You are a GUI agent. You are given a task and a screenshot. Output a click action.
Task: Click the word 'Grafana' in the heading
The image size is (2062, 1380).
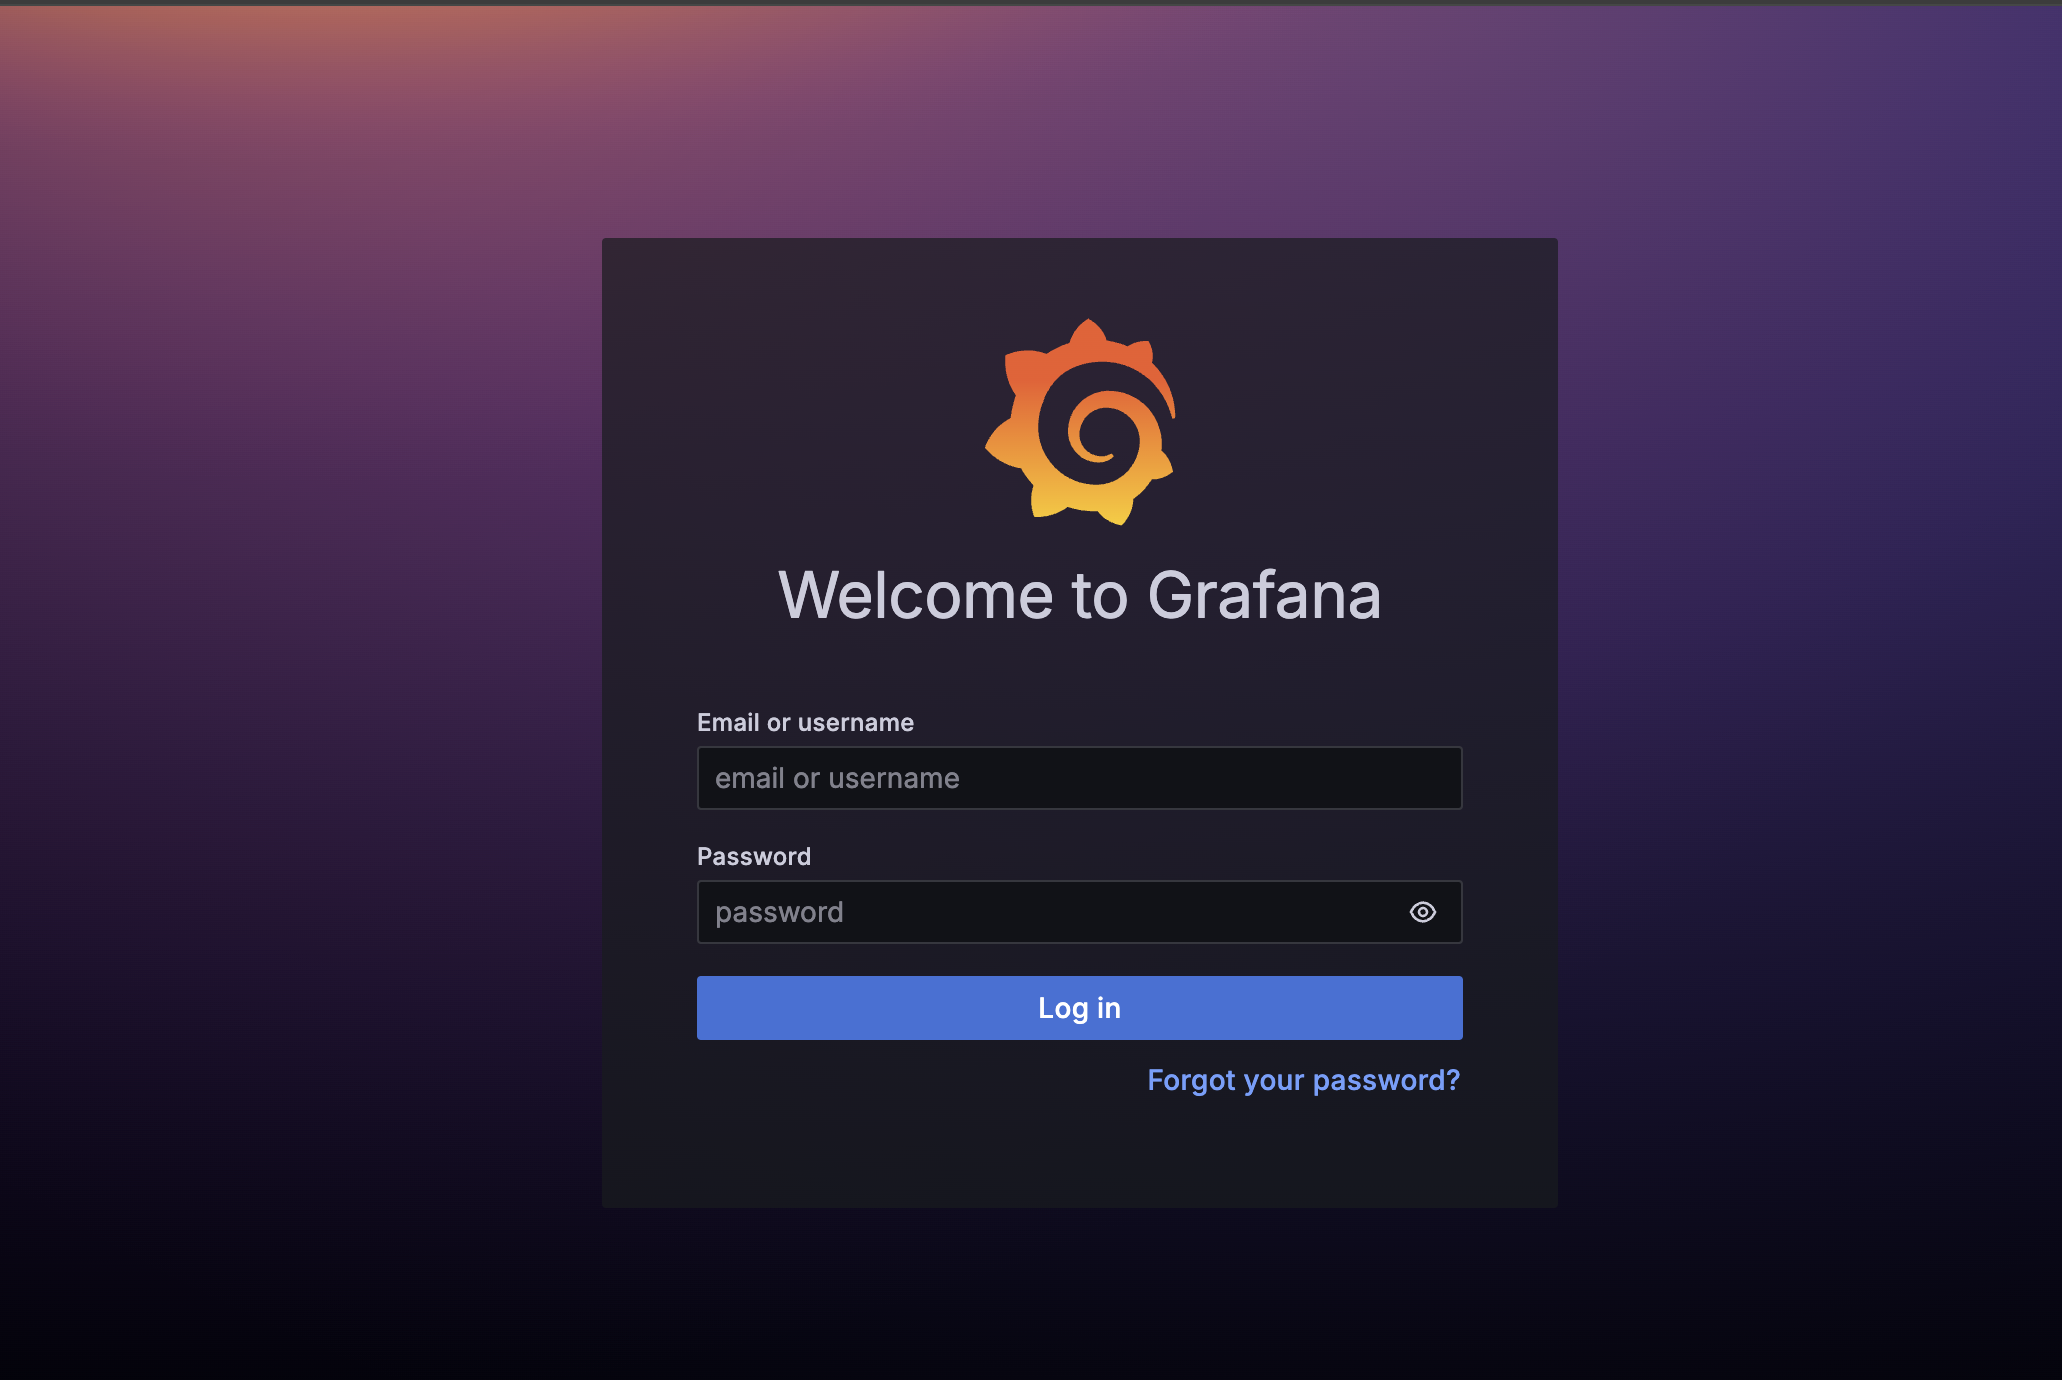(x=1264, y=595)
